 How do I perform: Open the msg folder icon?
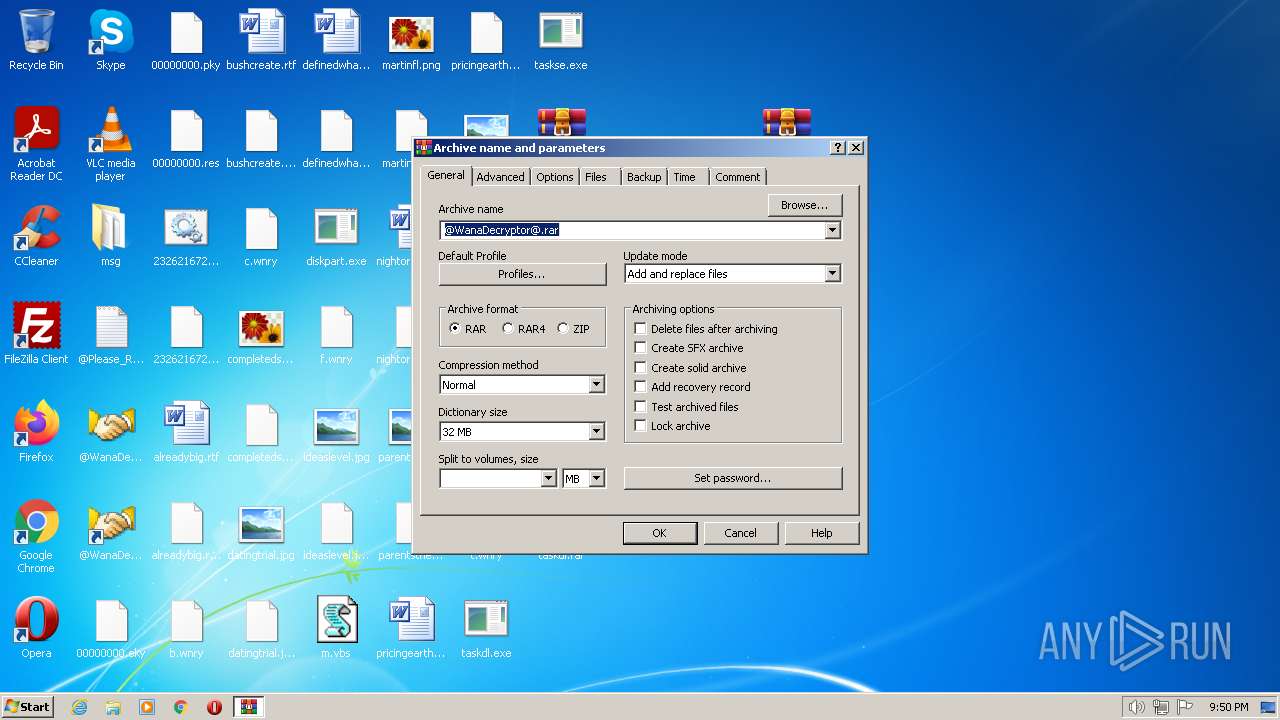coord(110,237)
